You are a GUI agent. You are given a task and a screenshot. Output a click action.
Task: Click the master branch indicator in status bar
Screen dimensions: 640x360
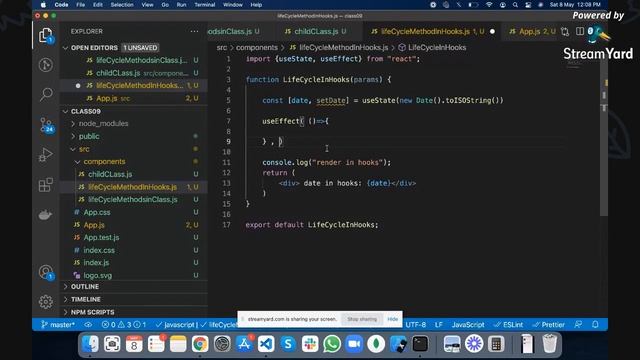point(58,325)
